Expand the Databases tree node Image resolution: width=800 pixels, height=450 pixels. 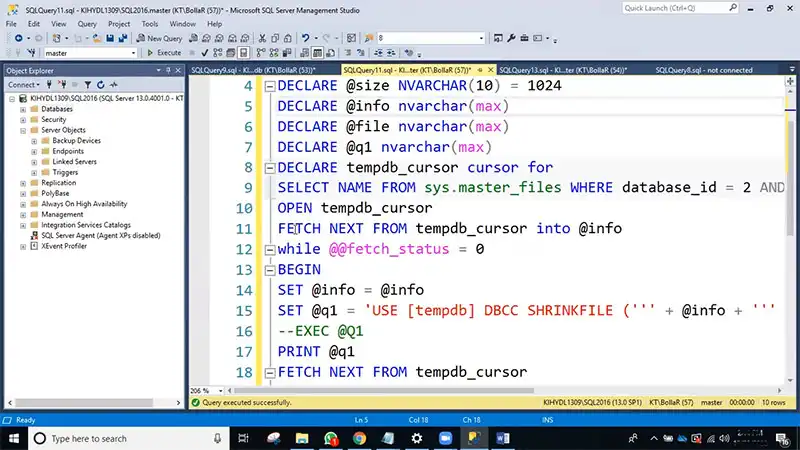pos(23,109)
